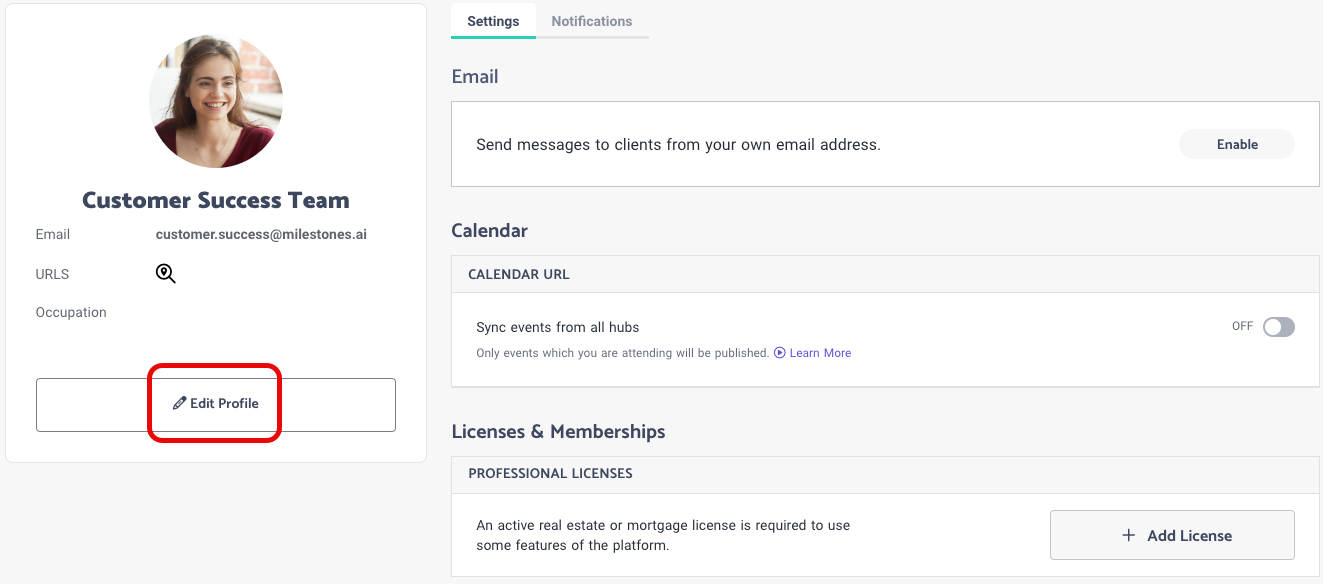Viewport: 1323px width, 584px height.
Task: Click the profile avatar photo
Action: 216,100
